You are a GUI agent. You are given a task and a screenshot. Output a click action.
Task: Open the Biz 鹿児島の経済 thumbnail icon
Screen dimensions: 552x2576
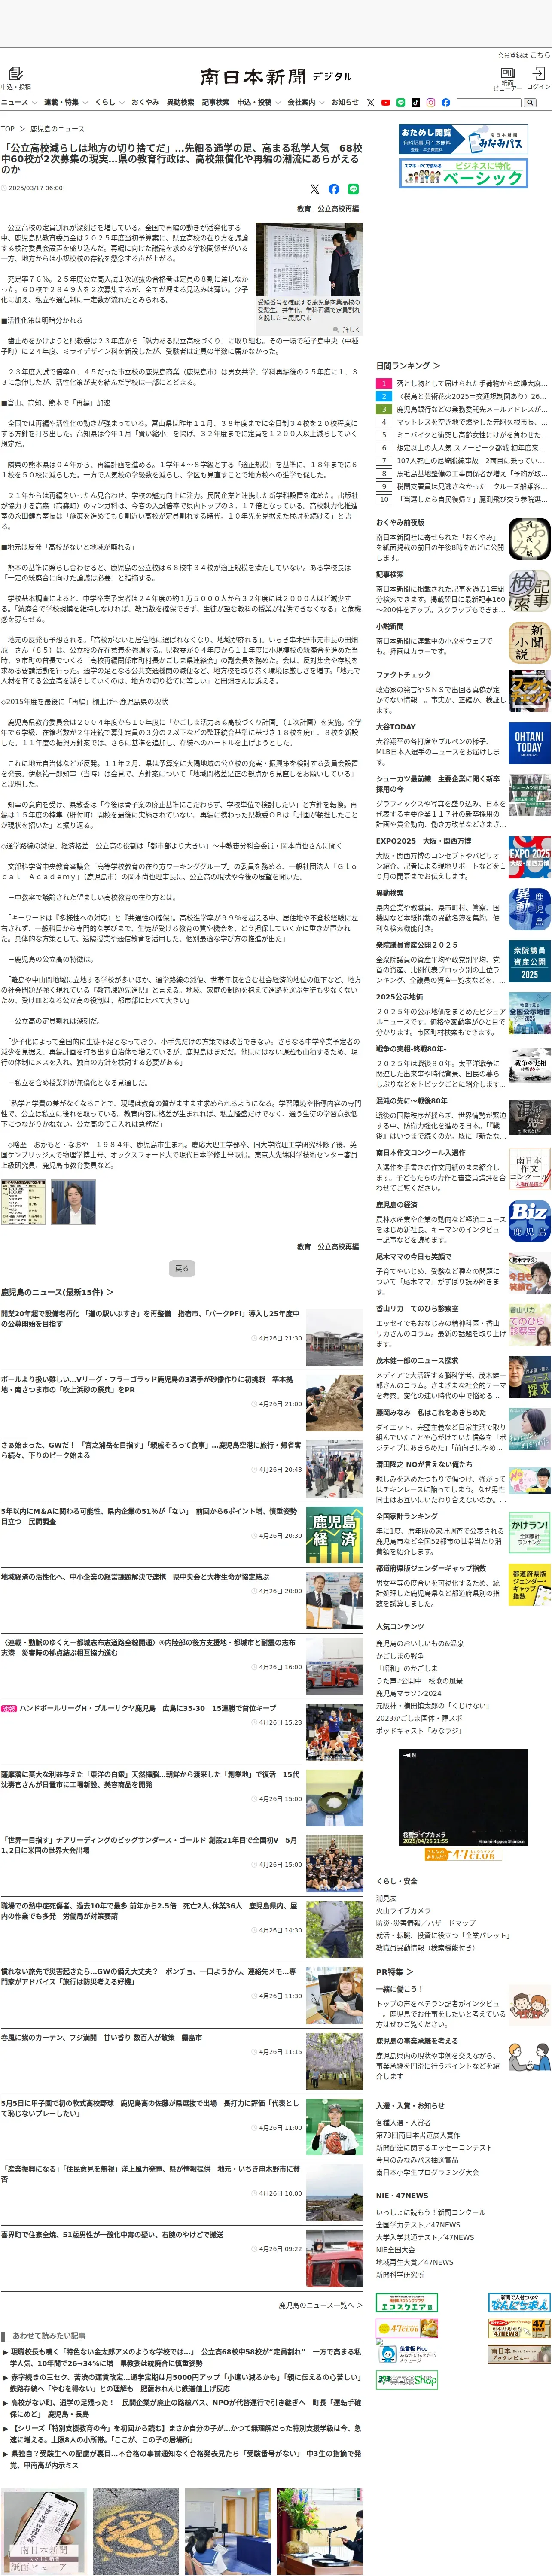pyautogui.click(x=529, y=1221)
